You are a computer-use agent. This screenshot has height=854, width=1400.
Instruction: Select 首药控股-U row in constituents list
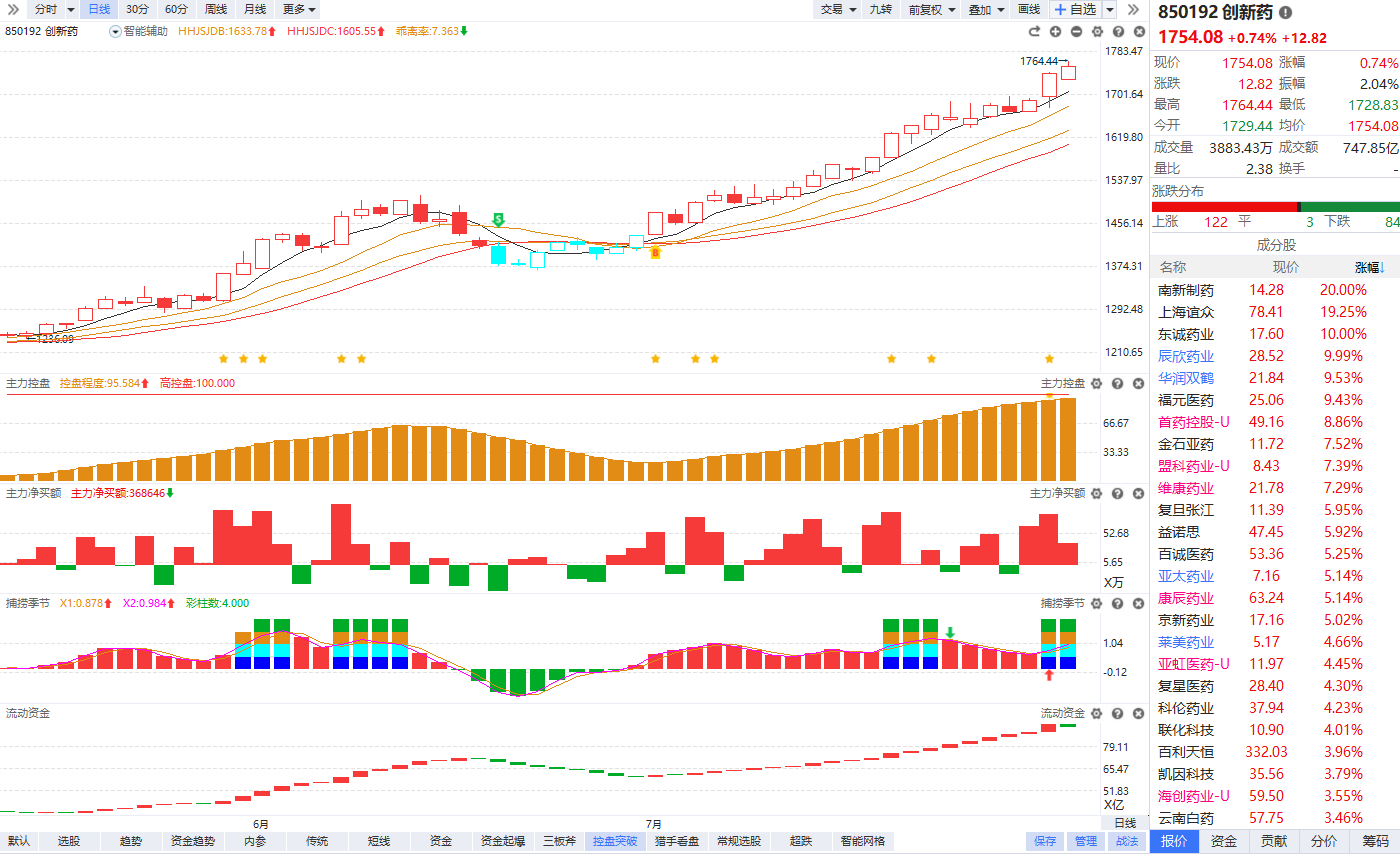[1276, 422]
